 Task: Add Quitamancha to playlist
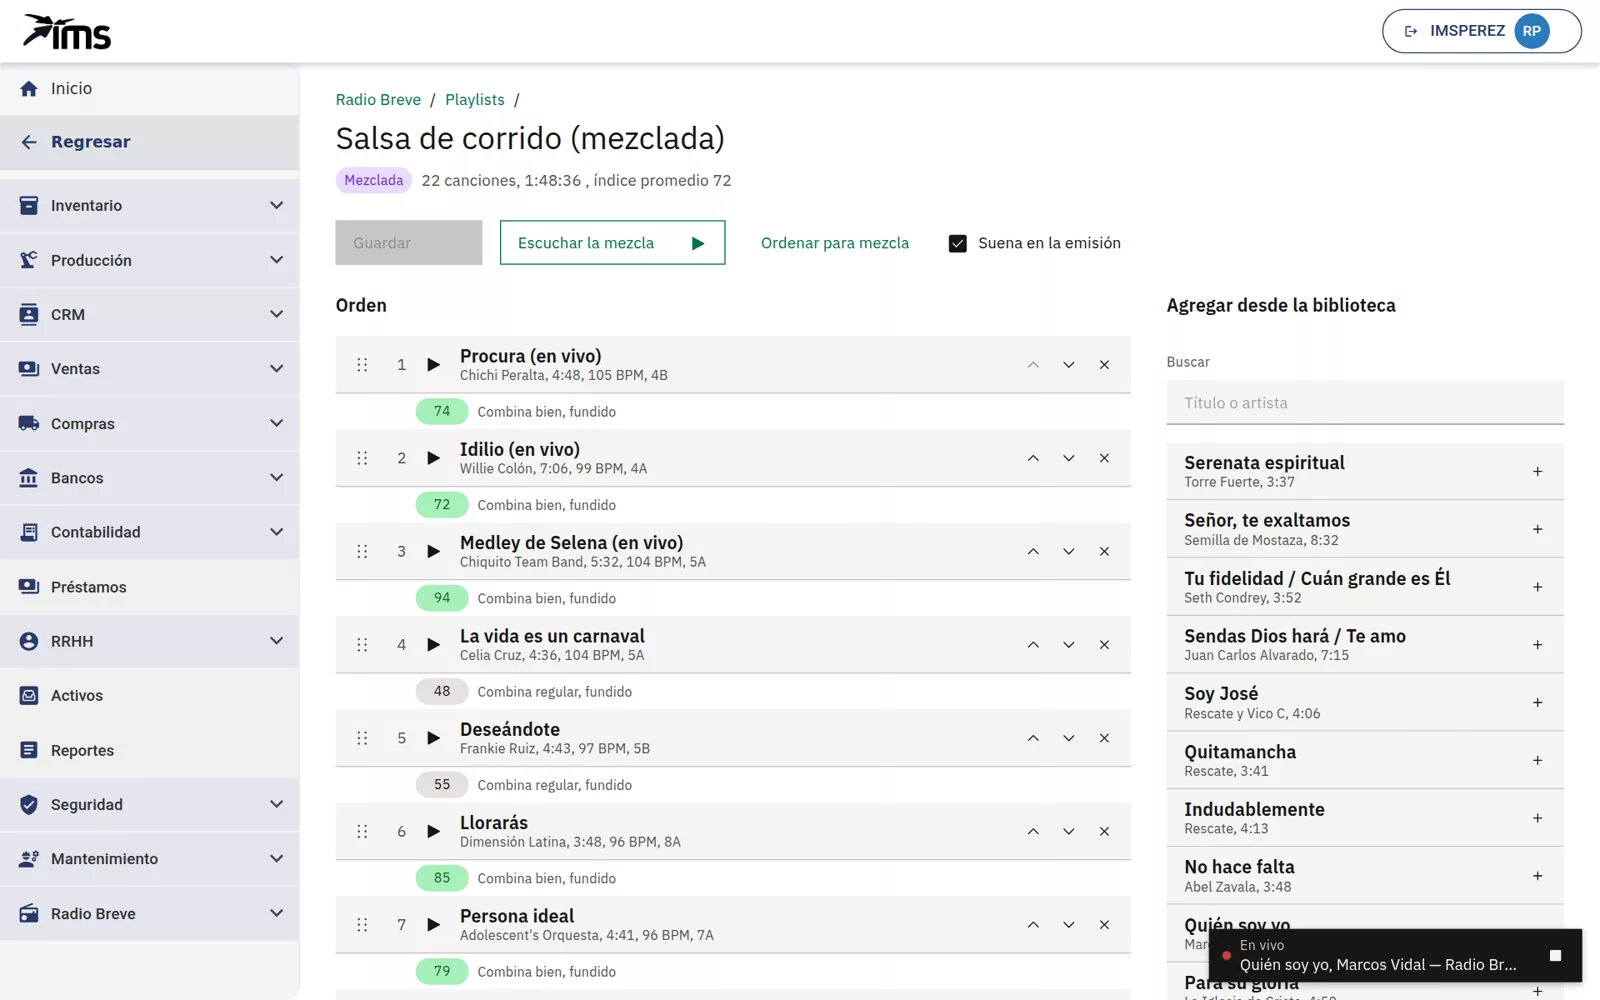point(1537,760)
